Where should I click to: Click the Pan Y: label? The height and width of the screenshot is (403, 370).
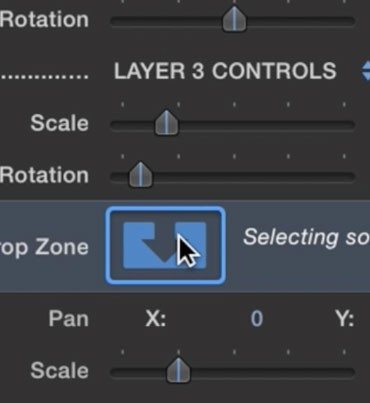click(345, 319)
